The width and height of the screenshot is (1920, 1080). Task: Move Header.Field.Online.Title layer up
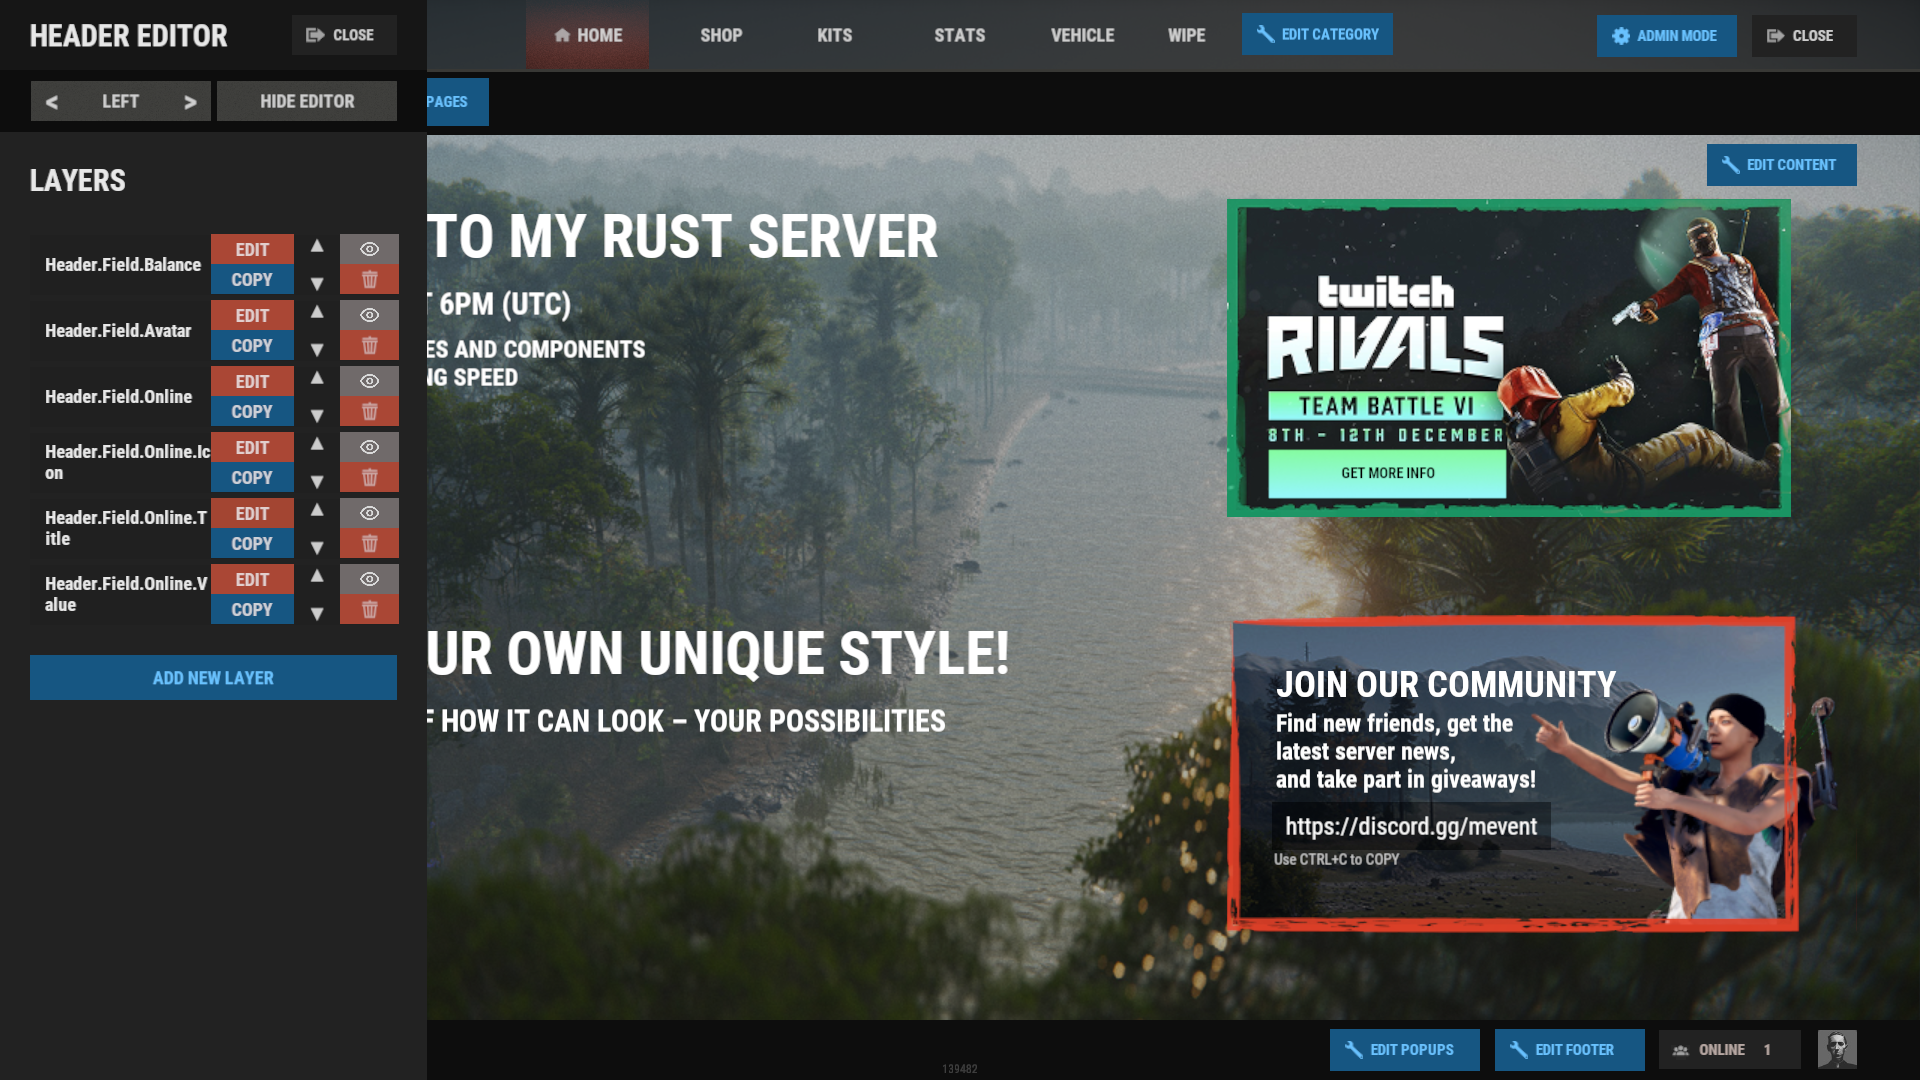coord(317,510)
